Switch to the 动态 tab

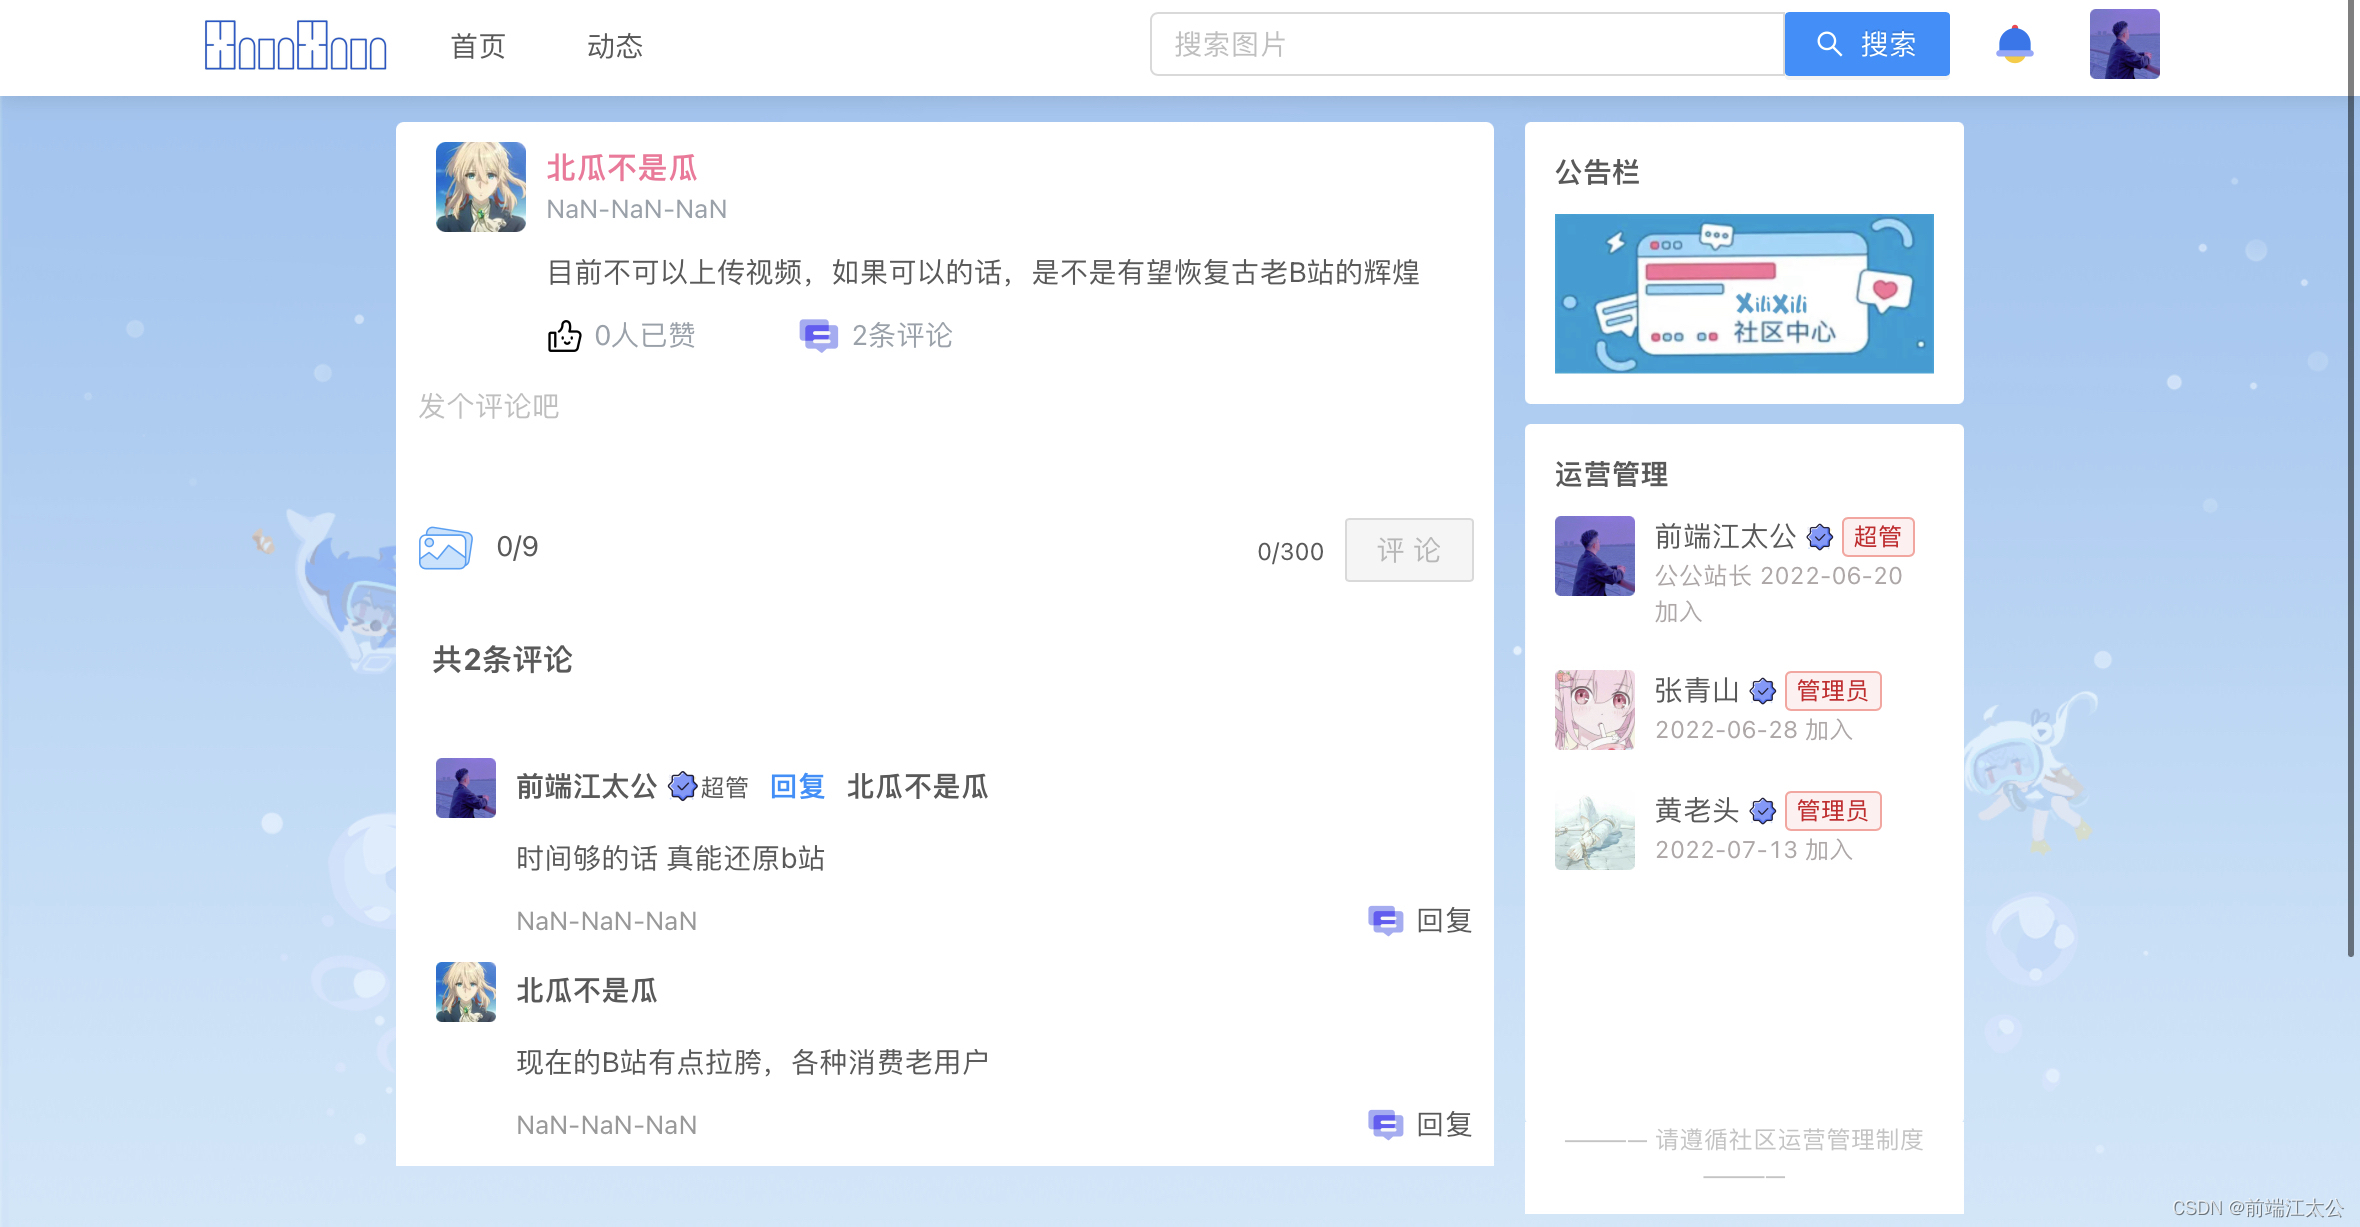coord(614,46)
